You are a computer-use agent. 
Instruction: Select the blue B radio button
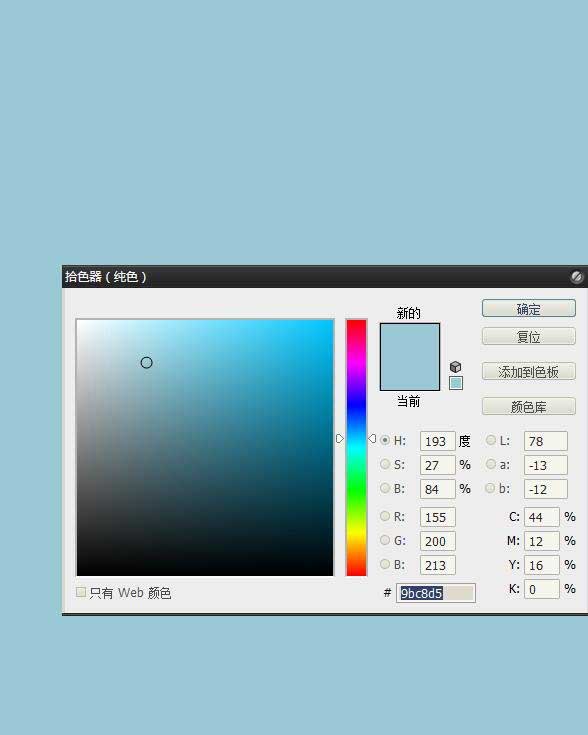click(x=385, y=564)
